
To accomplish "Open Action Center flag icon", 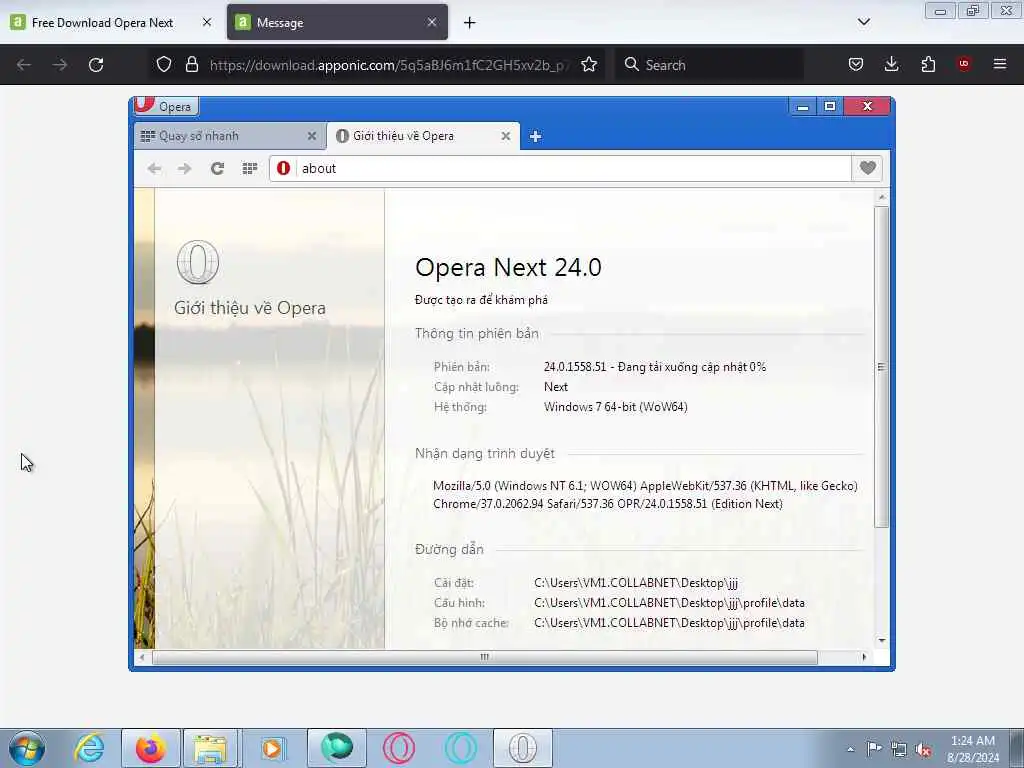I will pyautogui.click(x=874, y=748).
